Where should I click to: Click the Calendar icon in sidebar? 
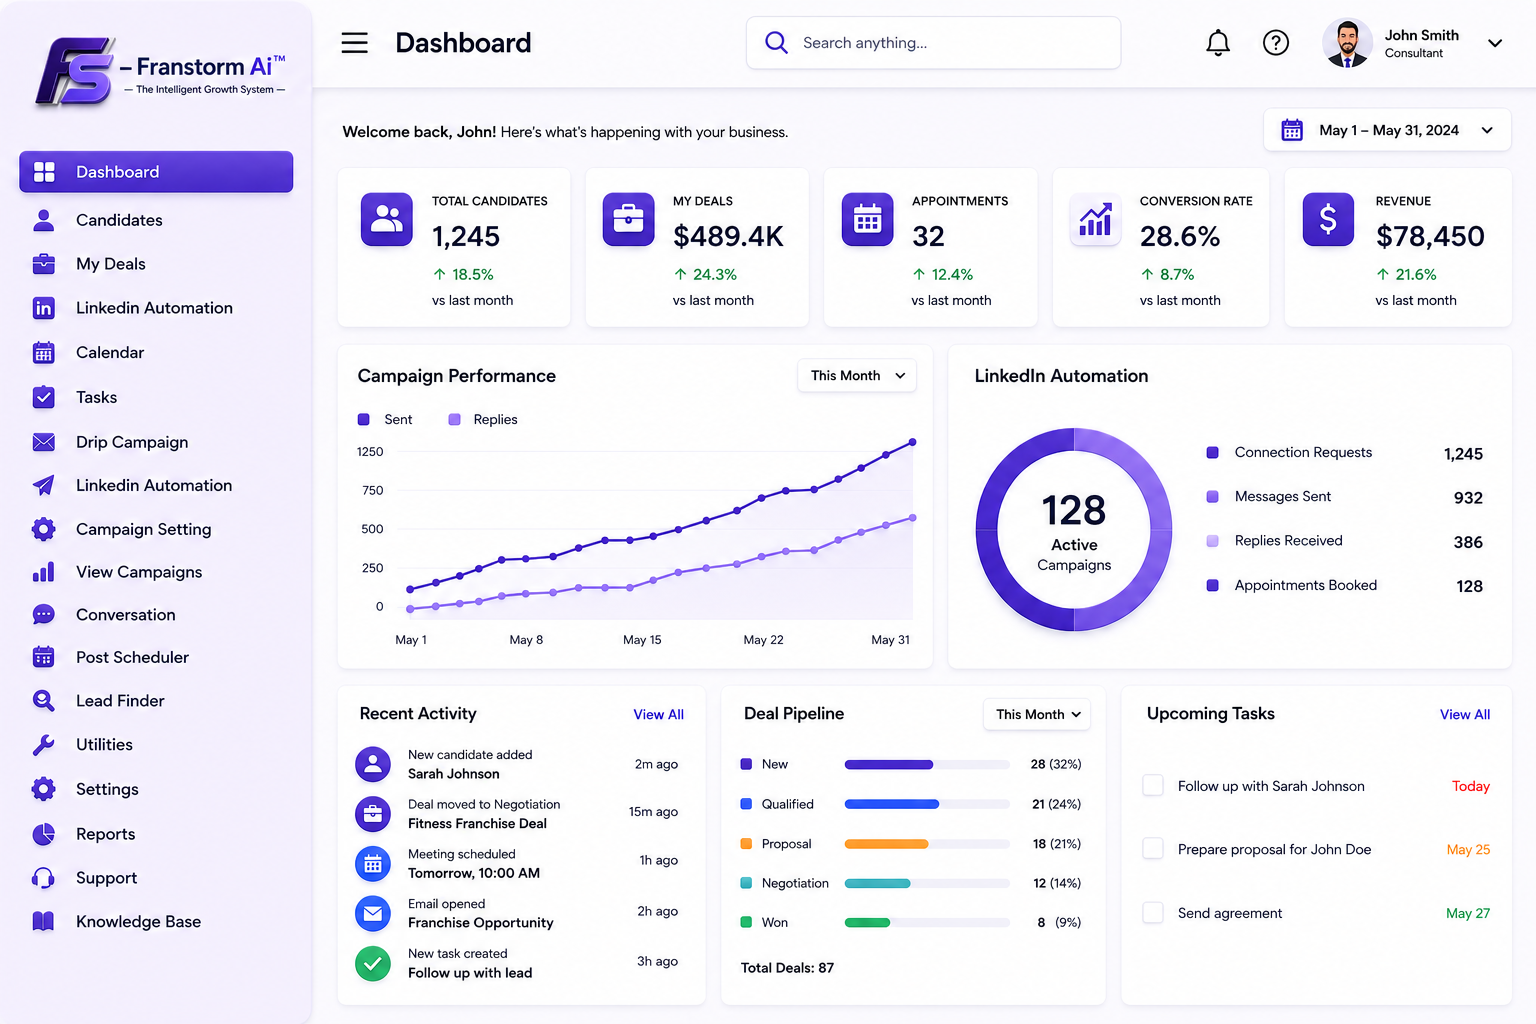[x=44, y=353]
